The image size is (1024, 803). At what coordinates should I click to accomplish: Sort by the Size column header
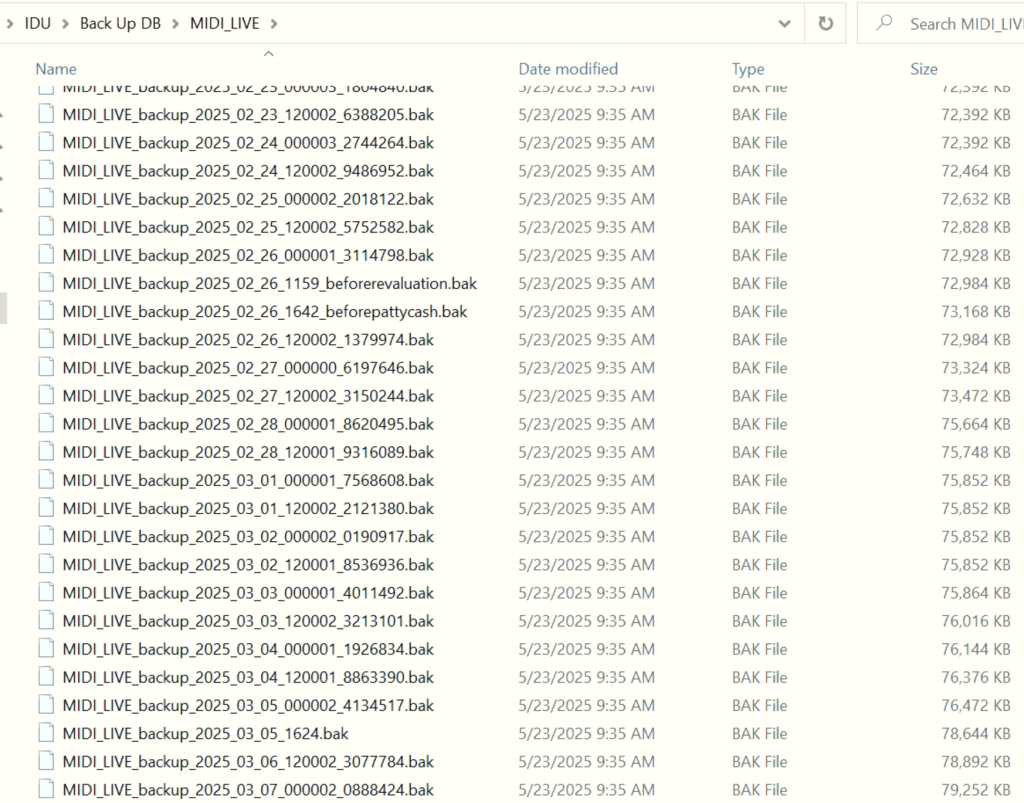point(924,69)
